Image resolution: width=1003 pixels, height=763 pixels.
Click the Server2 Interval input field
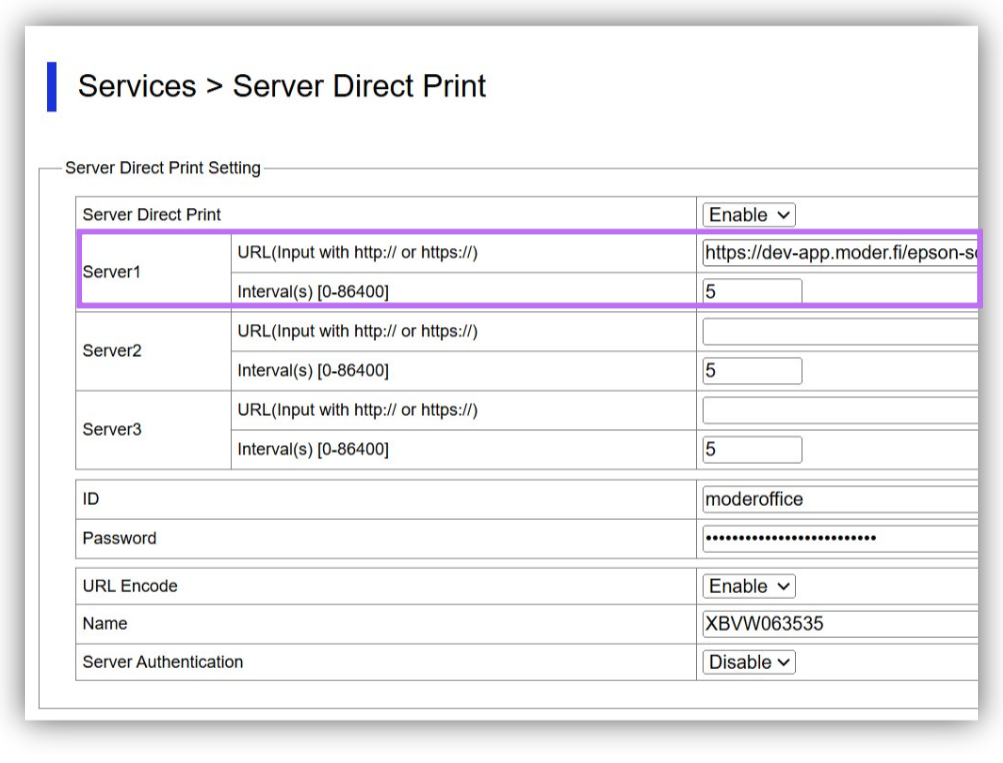coord(752,371)
